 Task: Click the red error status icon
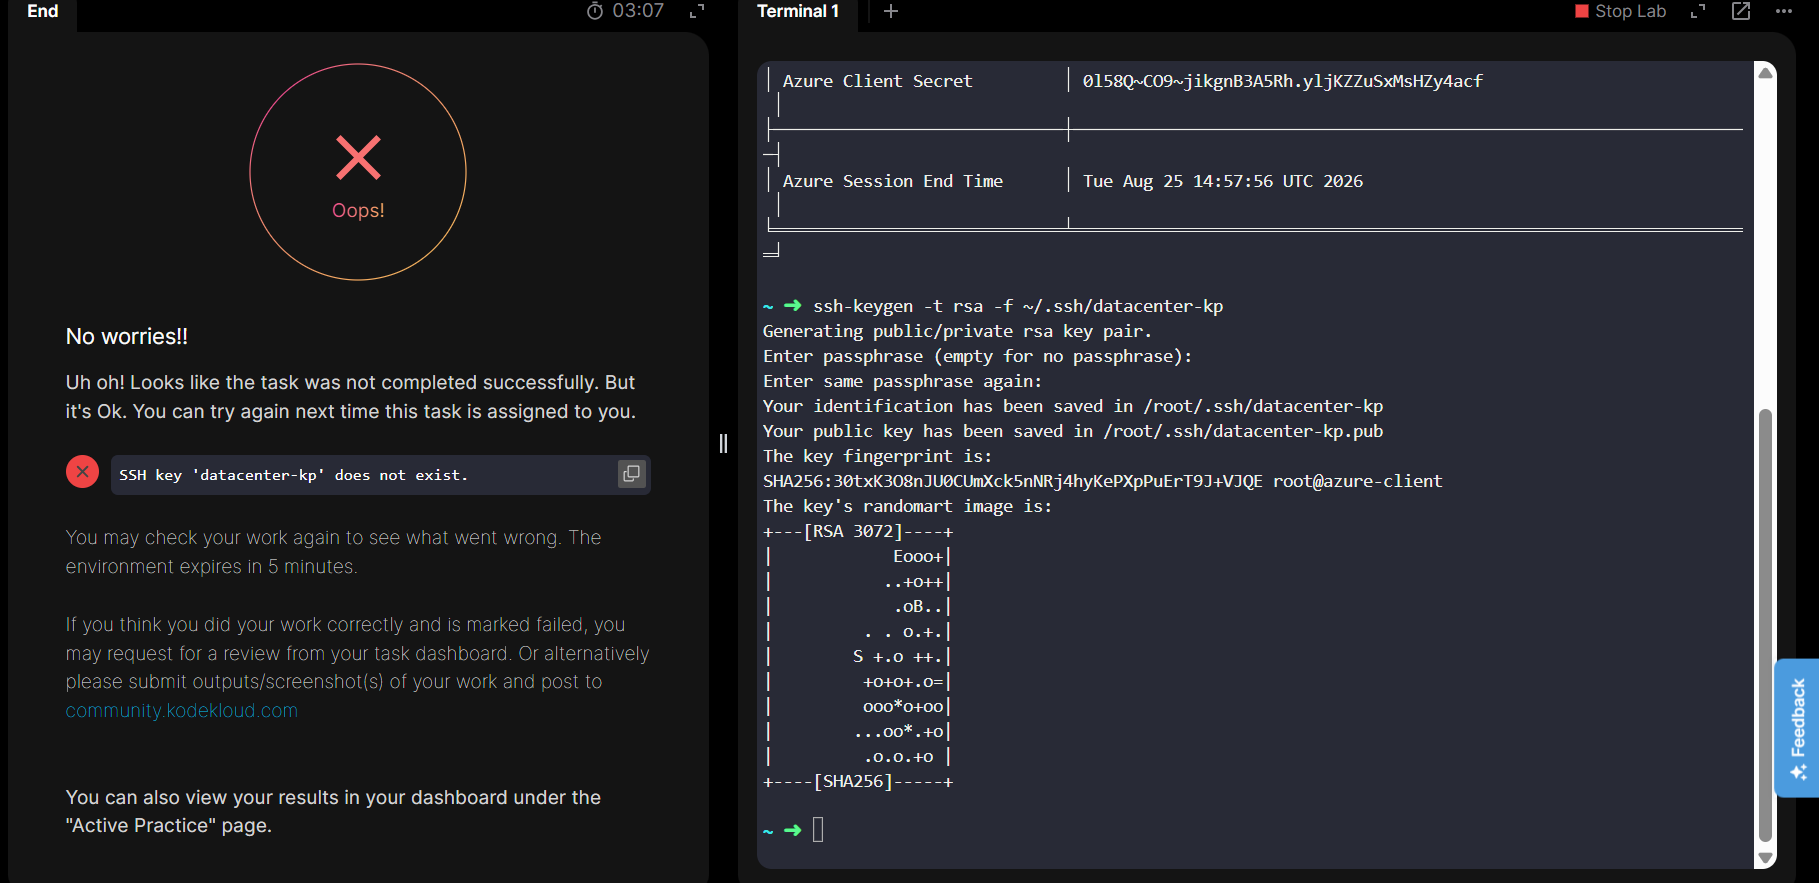point(83,472)
